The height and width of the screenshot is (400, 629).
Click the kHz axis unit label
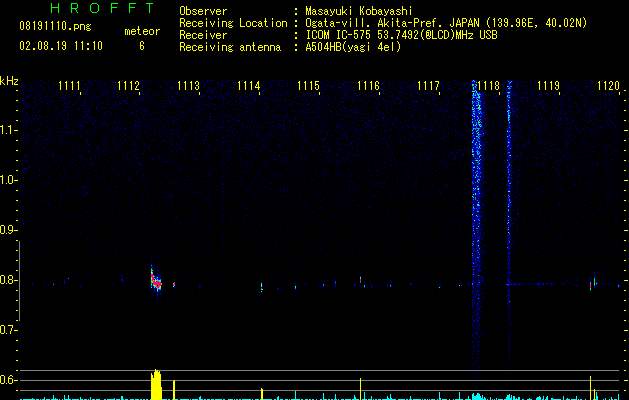point(9,81)
